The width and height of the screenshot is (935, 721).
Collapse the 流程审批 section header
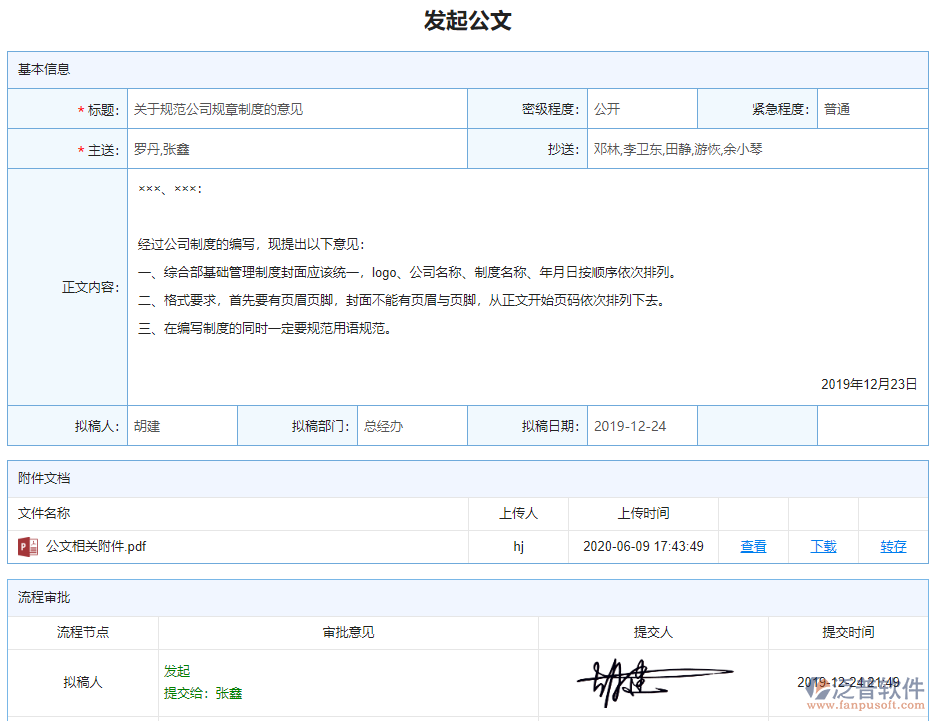(44, 598)
